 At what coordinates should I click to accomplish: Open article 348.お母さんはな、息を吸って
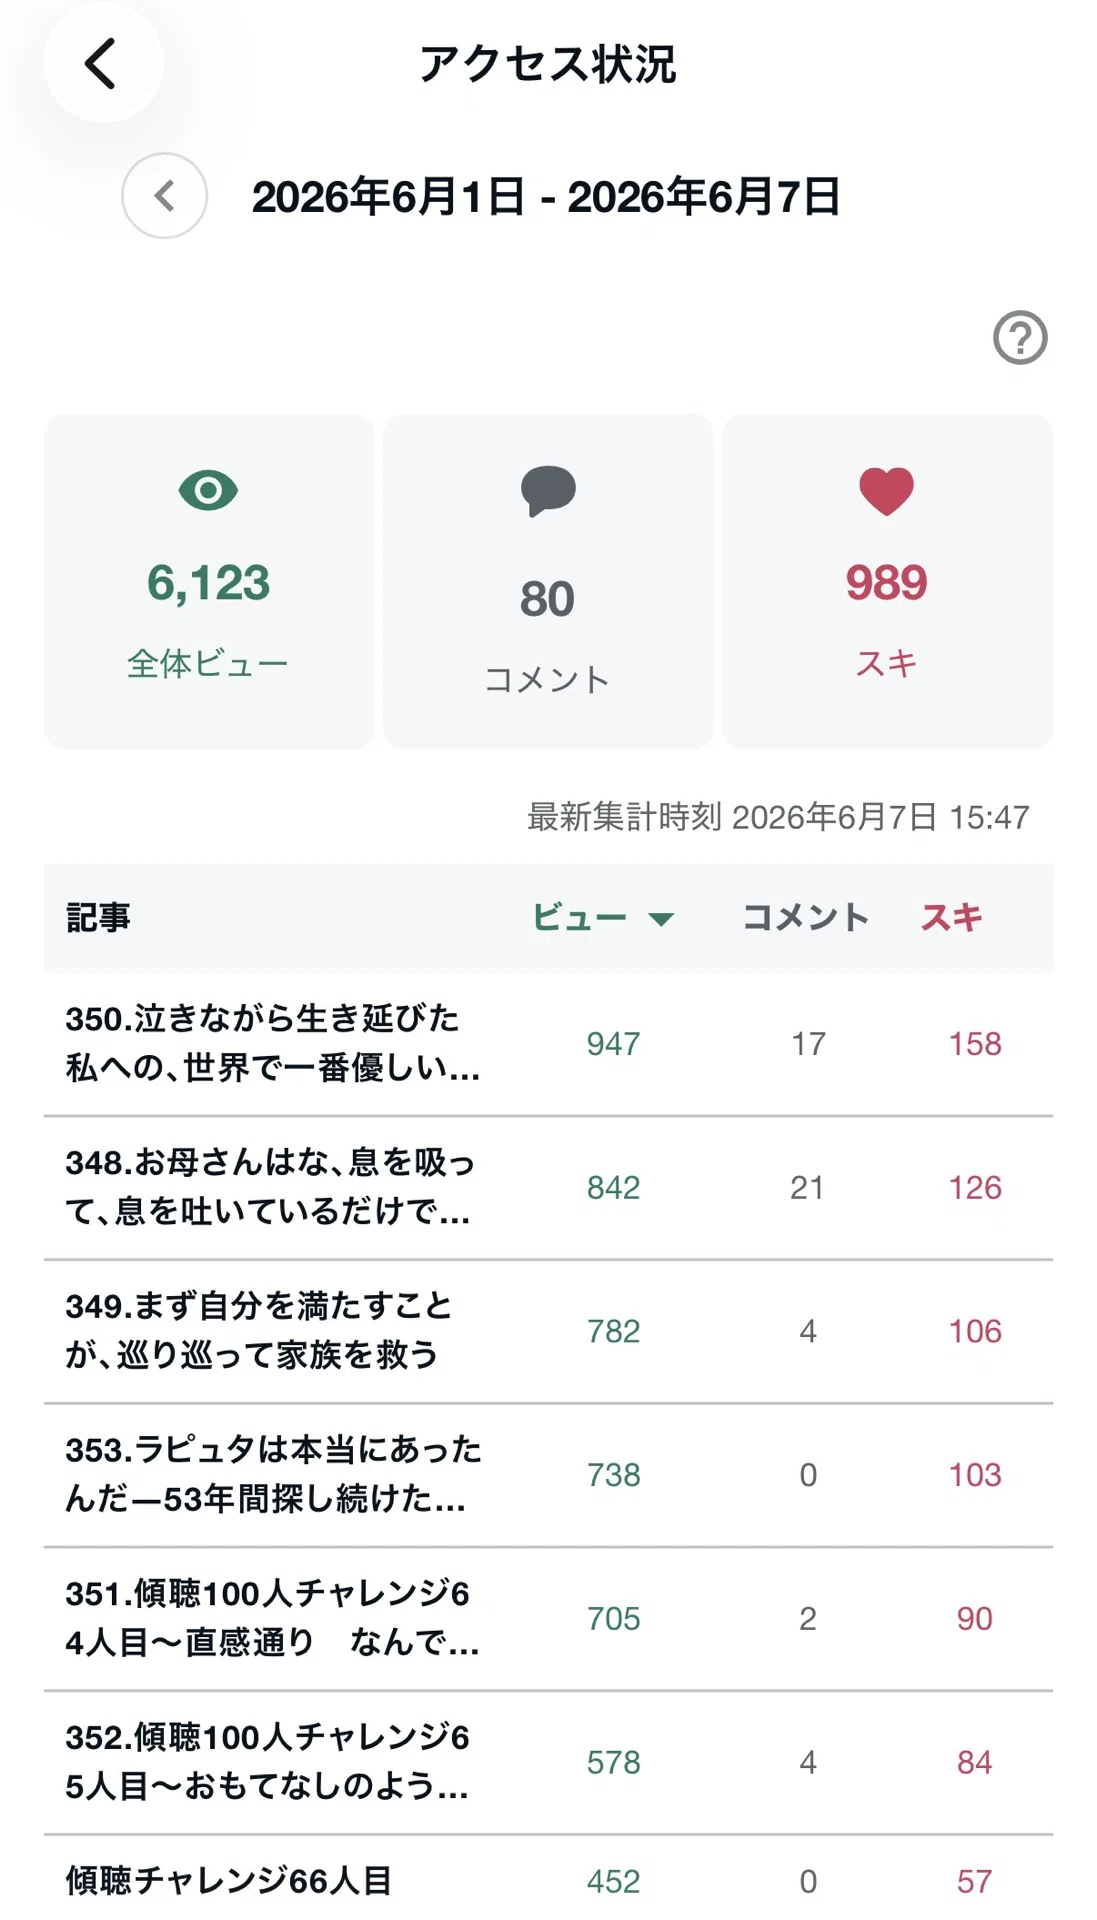pyautogui.click(x=548, y=1188)
